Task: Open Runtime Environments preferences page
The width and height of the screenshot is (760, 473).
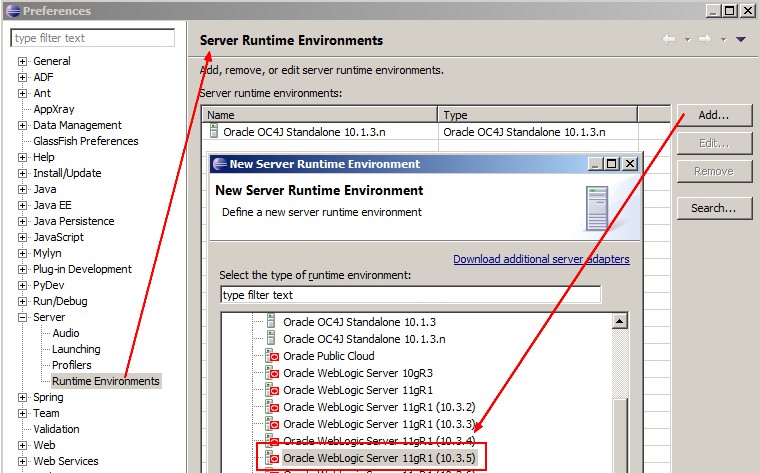Action: pos(105,381)
